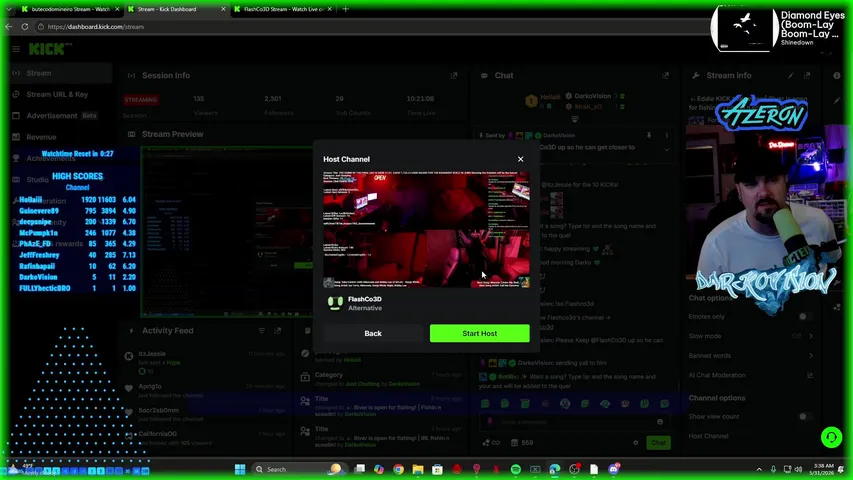This screenshot has height=480, width=853.
Task: Open chat settings gear icon
Action: coord(635,442)
